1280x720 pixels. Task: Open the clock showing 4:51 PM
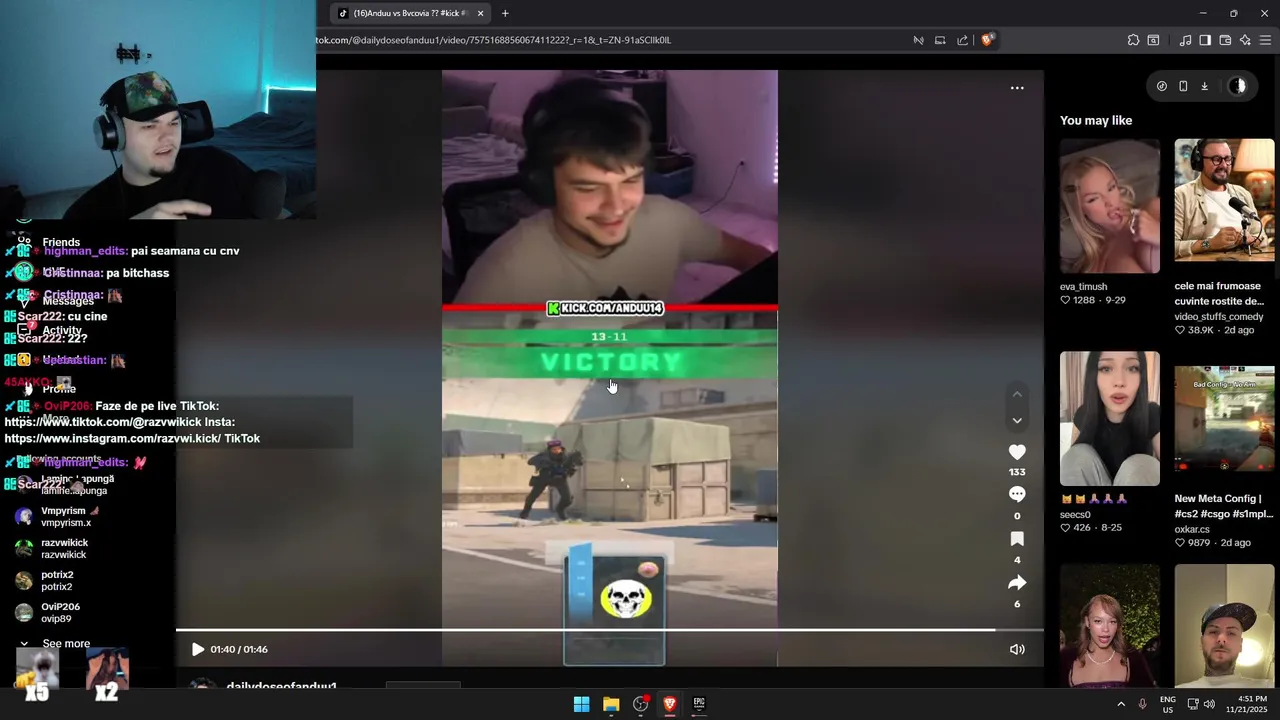[x=1252, y=704]
